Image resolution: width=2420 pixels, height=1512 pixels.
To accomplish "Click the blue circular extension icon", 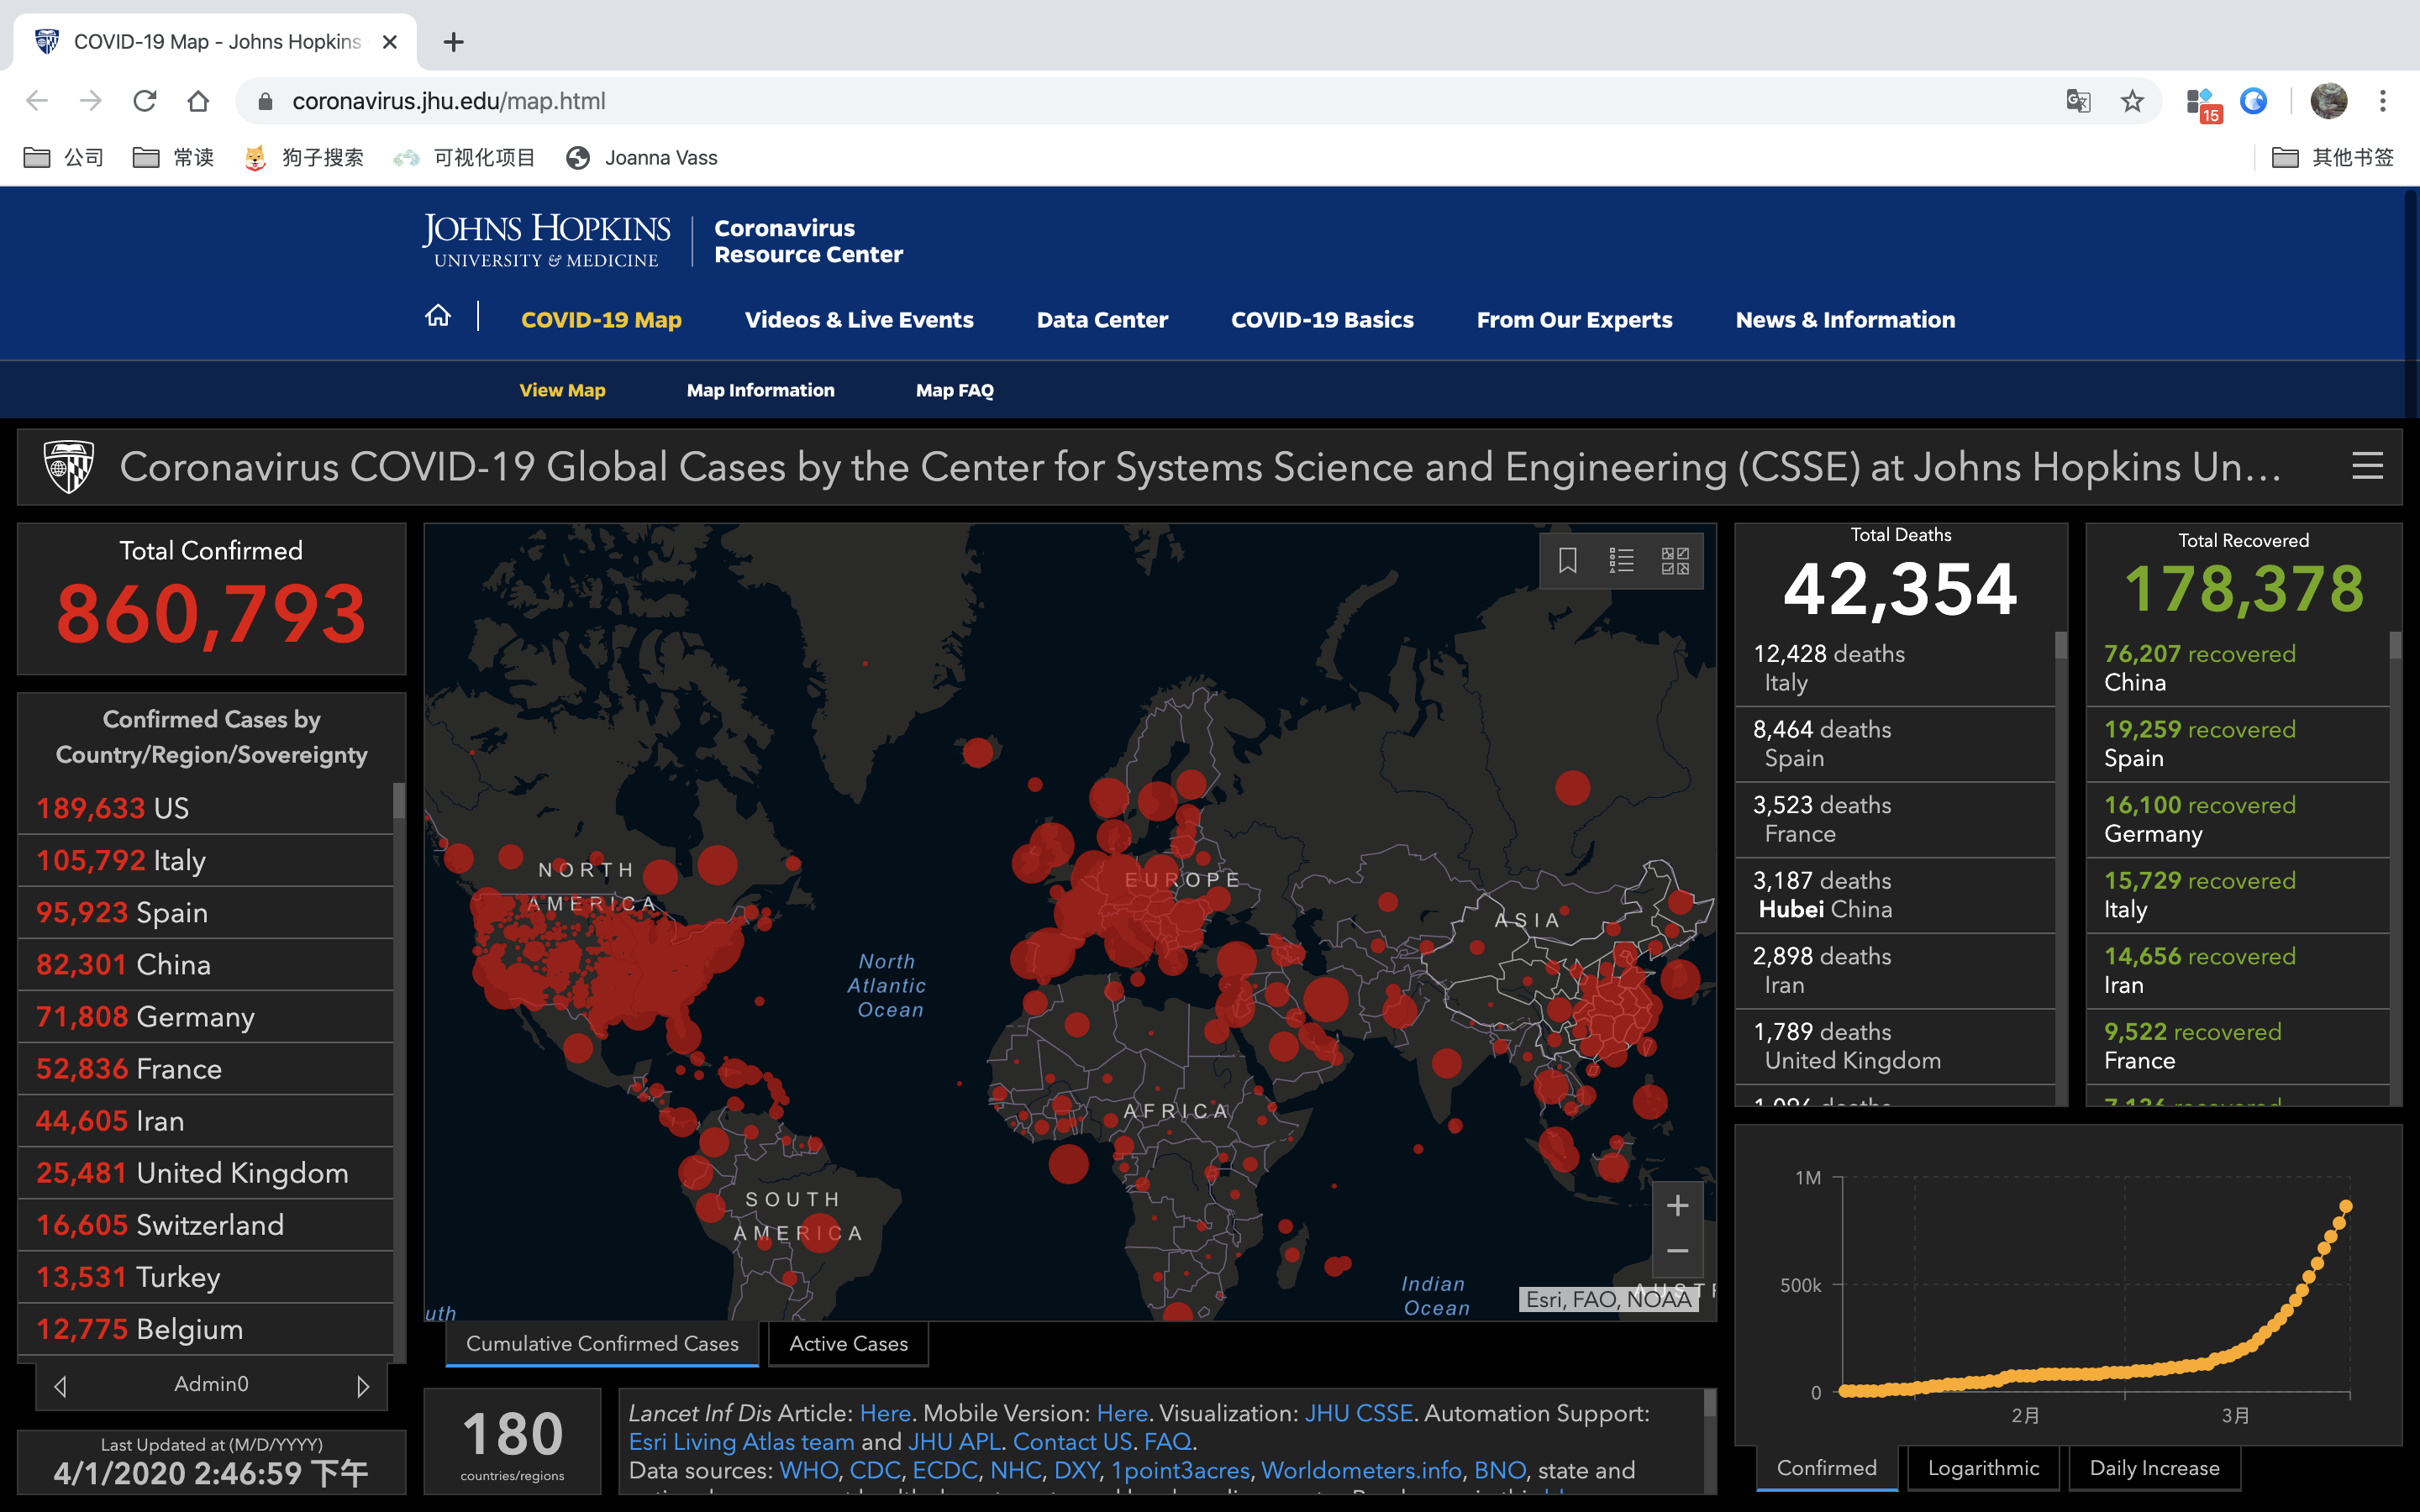I will 2253,101.
